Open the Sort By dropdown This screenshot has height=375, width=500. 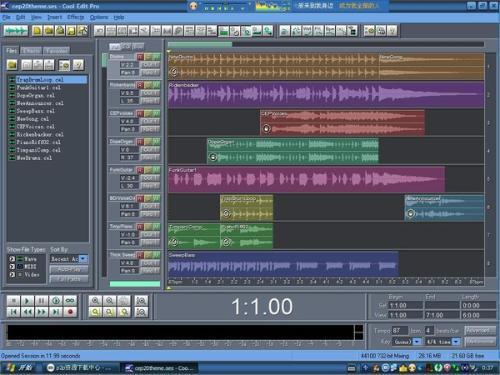[83, 259]
